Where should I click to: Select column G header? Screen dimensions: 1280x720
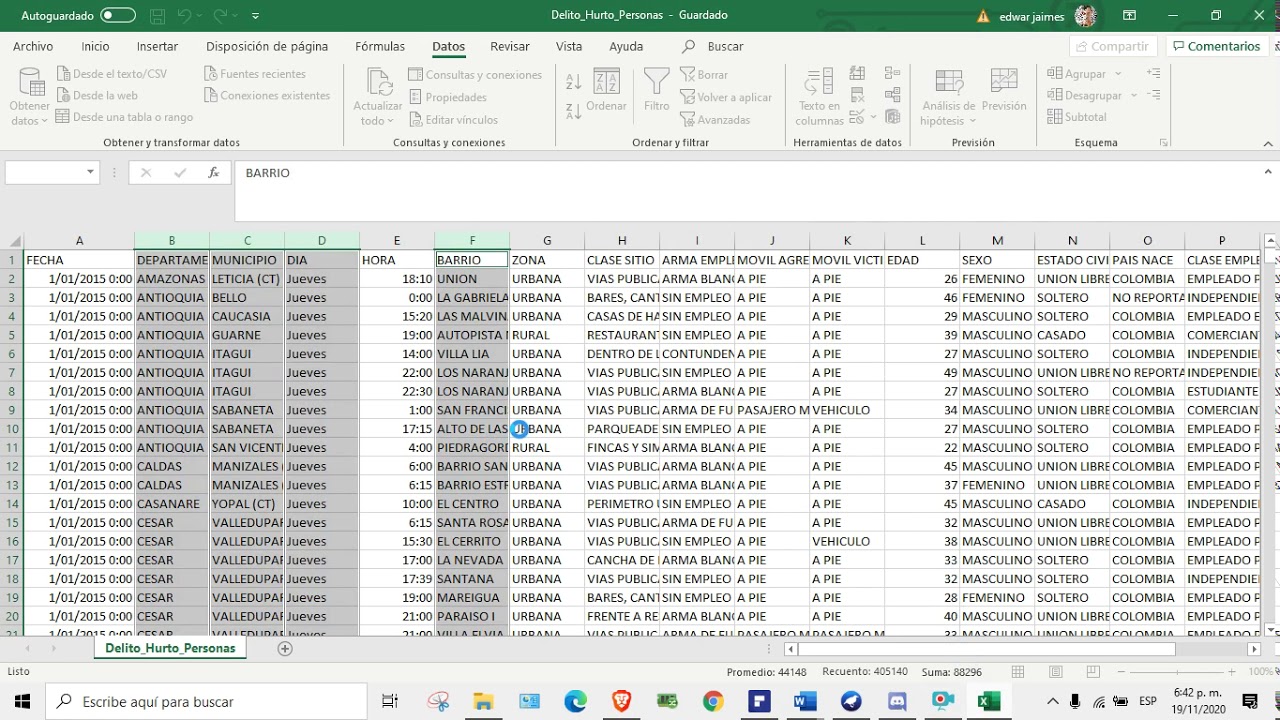pyautogui.click(x=547, y=241)
